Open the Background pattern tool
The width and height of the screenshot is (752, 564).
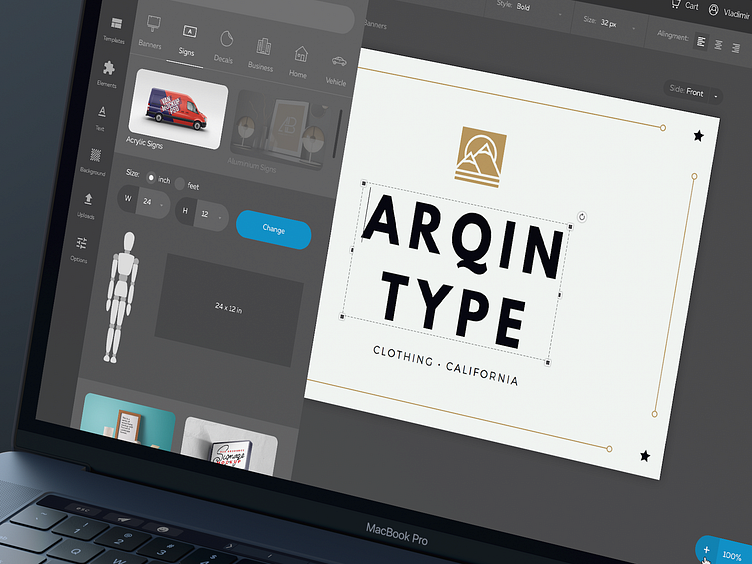94,158
